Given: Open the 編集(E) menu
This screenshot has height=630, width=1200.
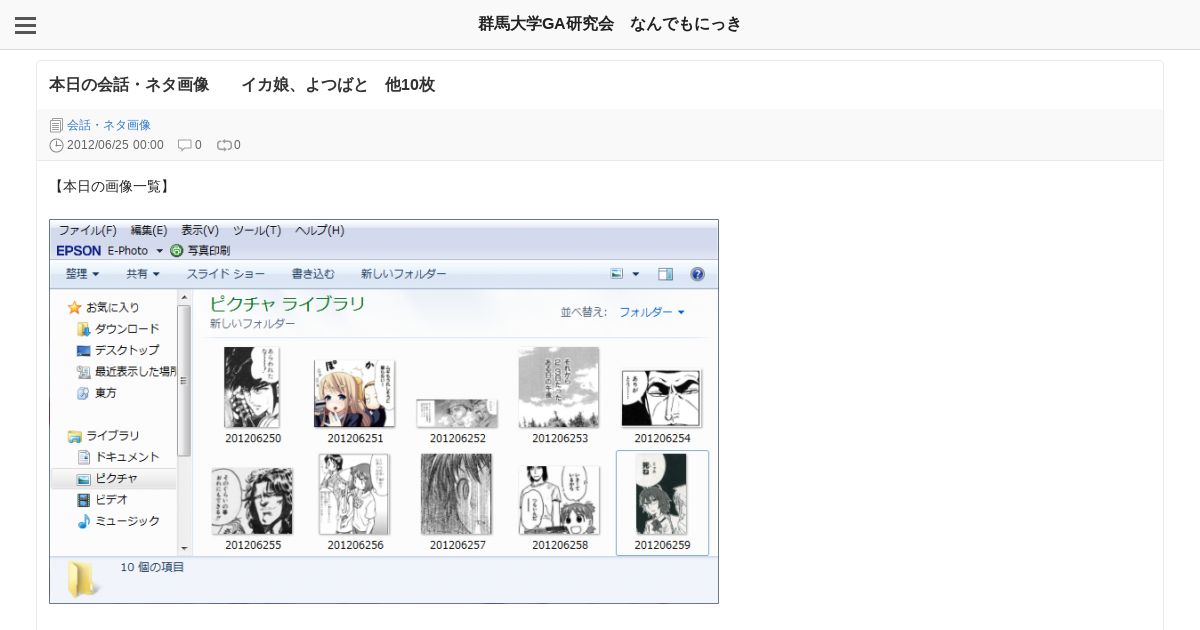Looking at the screenshot, I should point(149,230).
